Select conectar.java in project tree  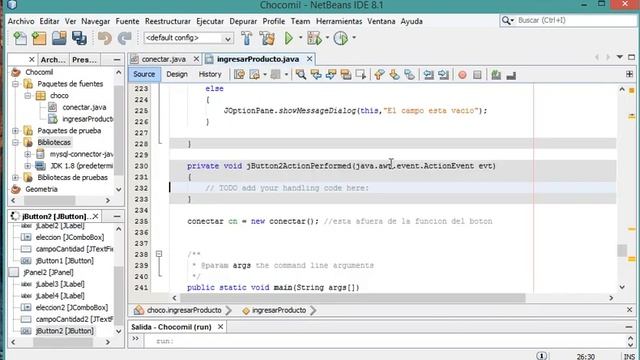84,107
